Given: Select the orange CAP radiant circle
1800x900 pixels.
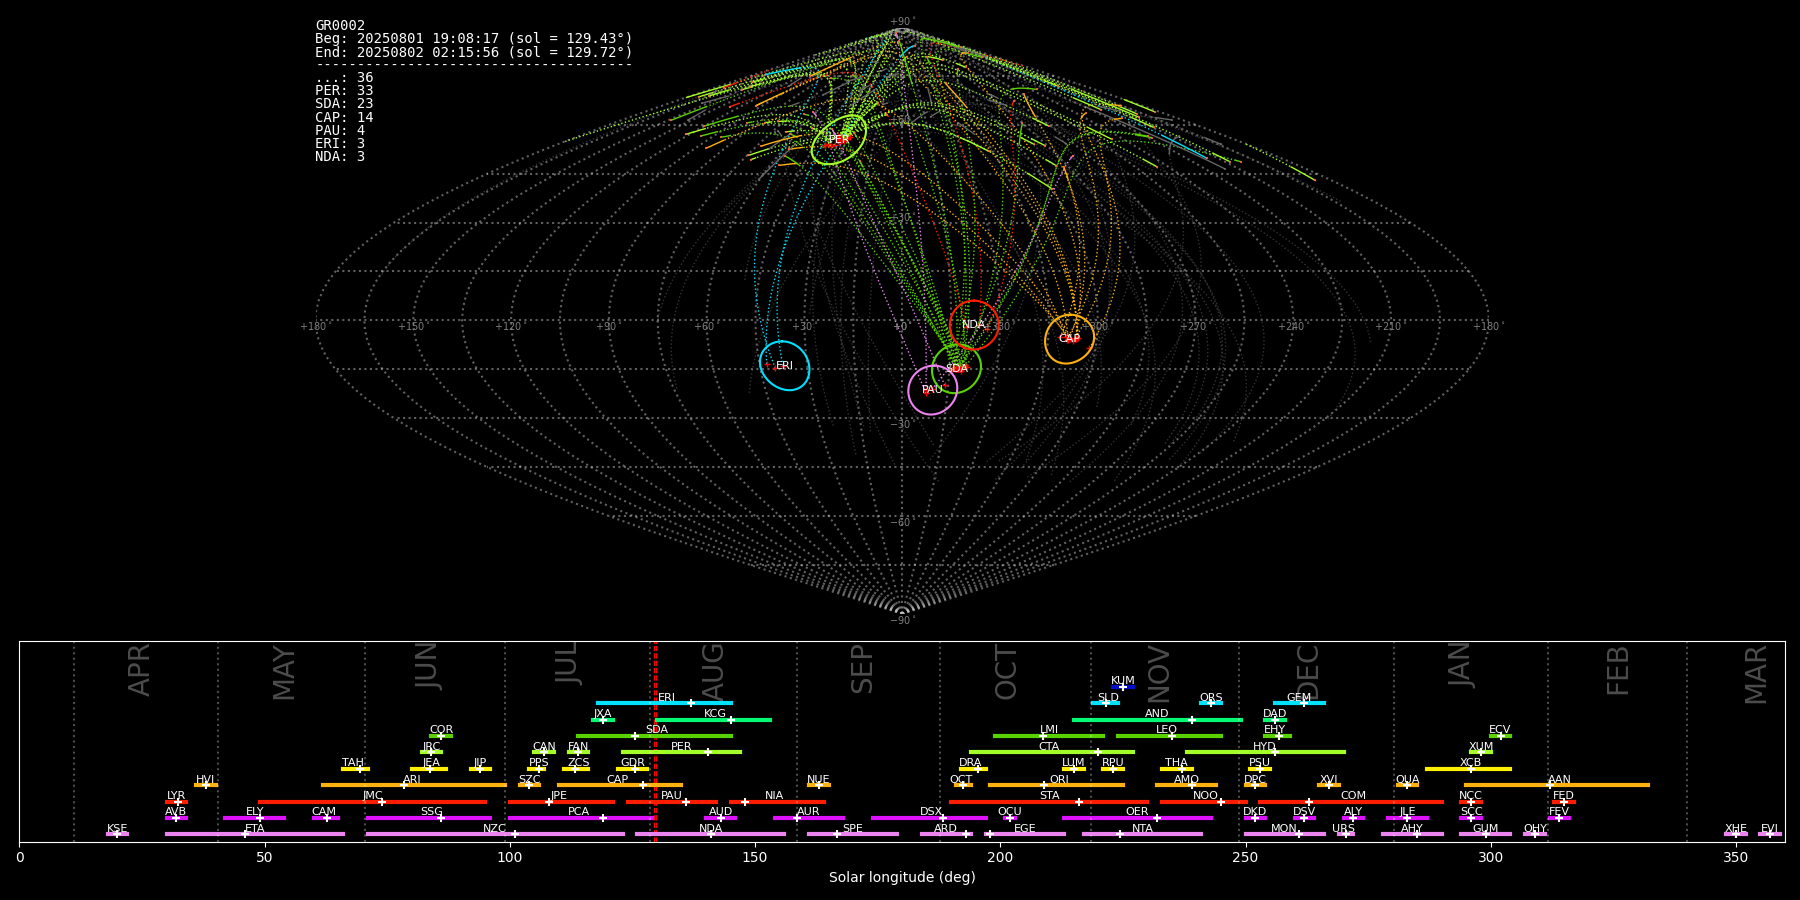Looking at the screenshot, I should point(1070,339).
